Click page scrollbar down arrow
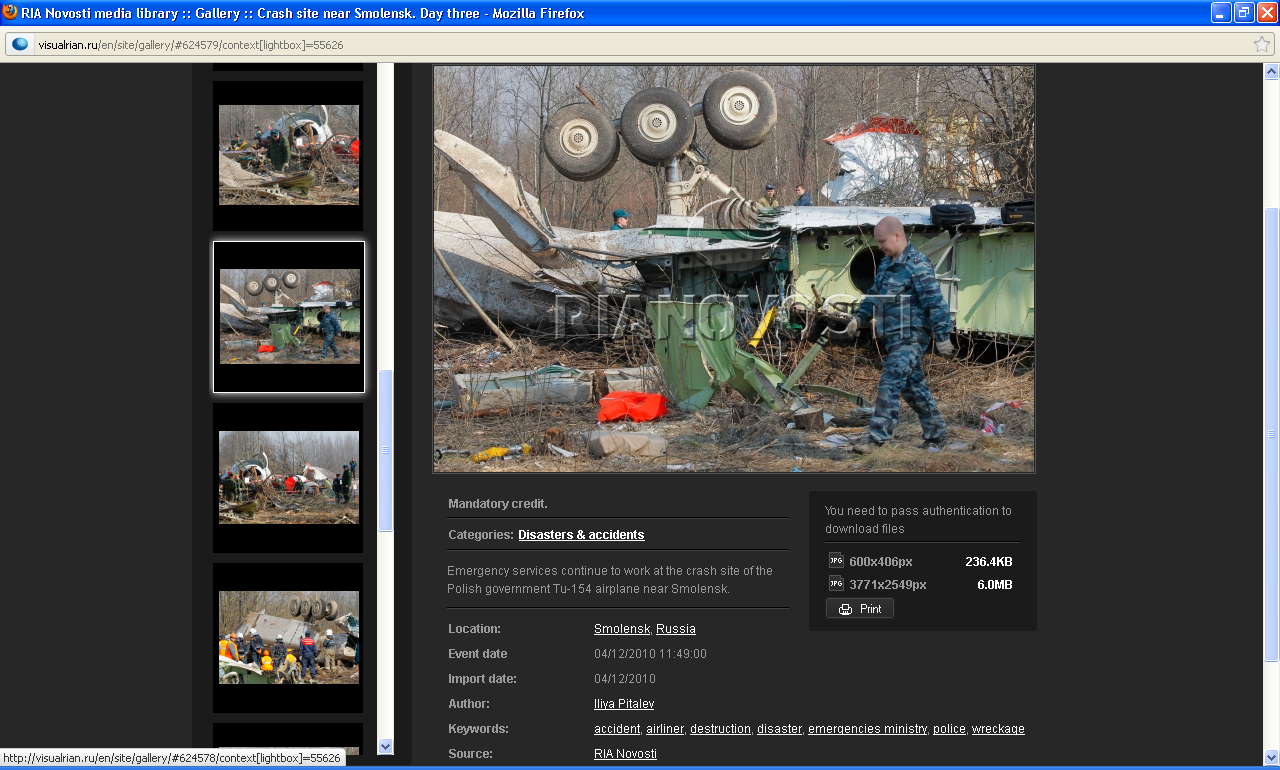 (x=1272, y=757)
